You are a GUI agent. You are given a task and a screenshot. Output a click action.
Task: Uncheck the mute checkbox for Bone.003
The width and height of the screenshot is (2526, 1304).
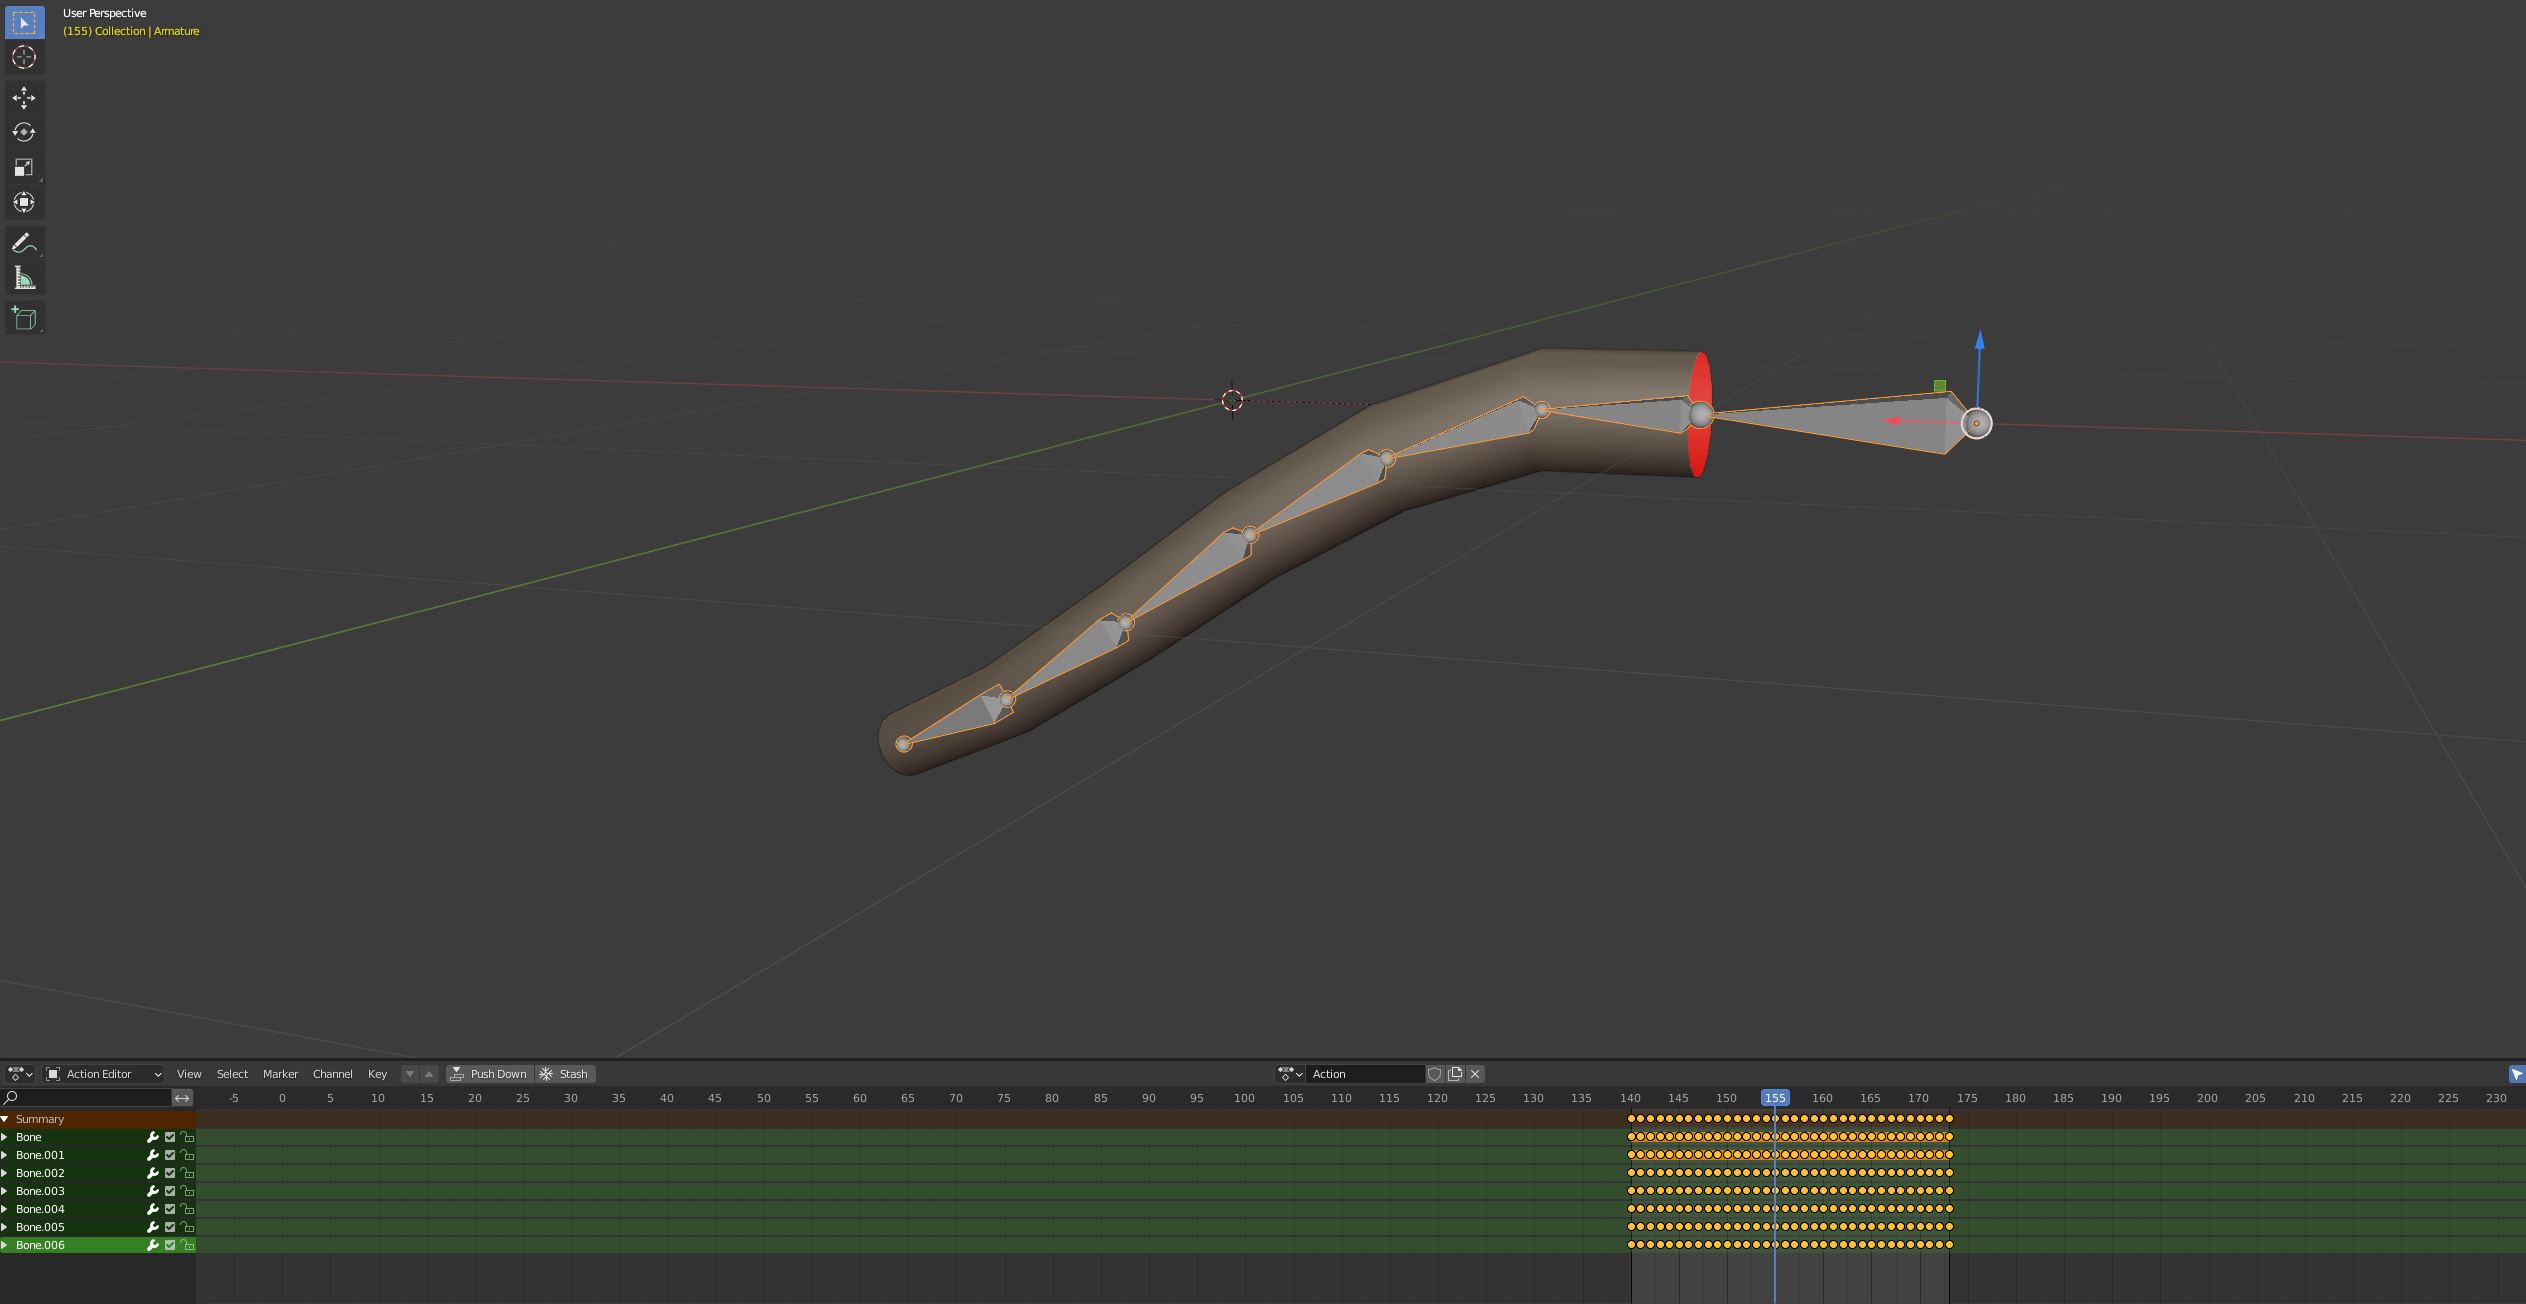click(170, 1191)
